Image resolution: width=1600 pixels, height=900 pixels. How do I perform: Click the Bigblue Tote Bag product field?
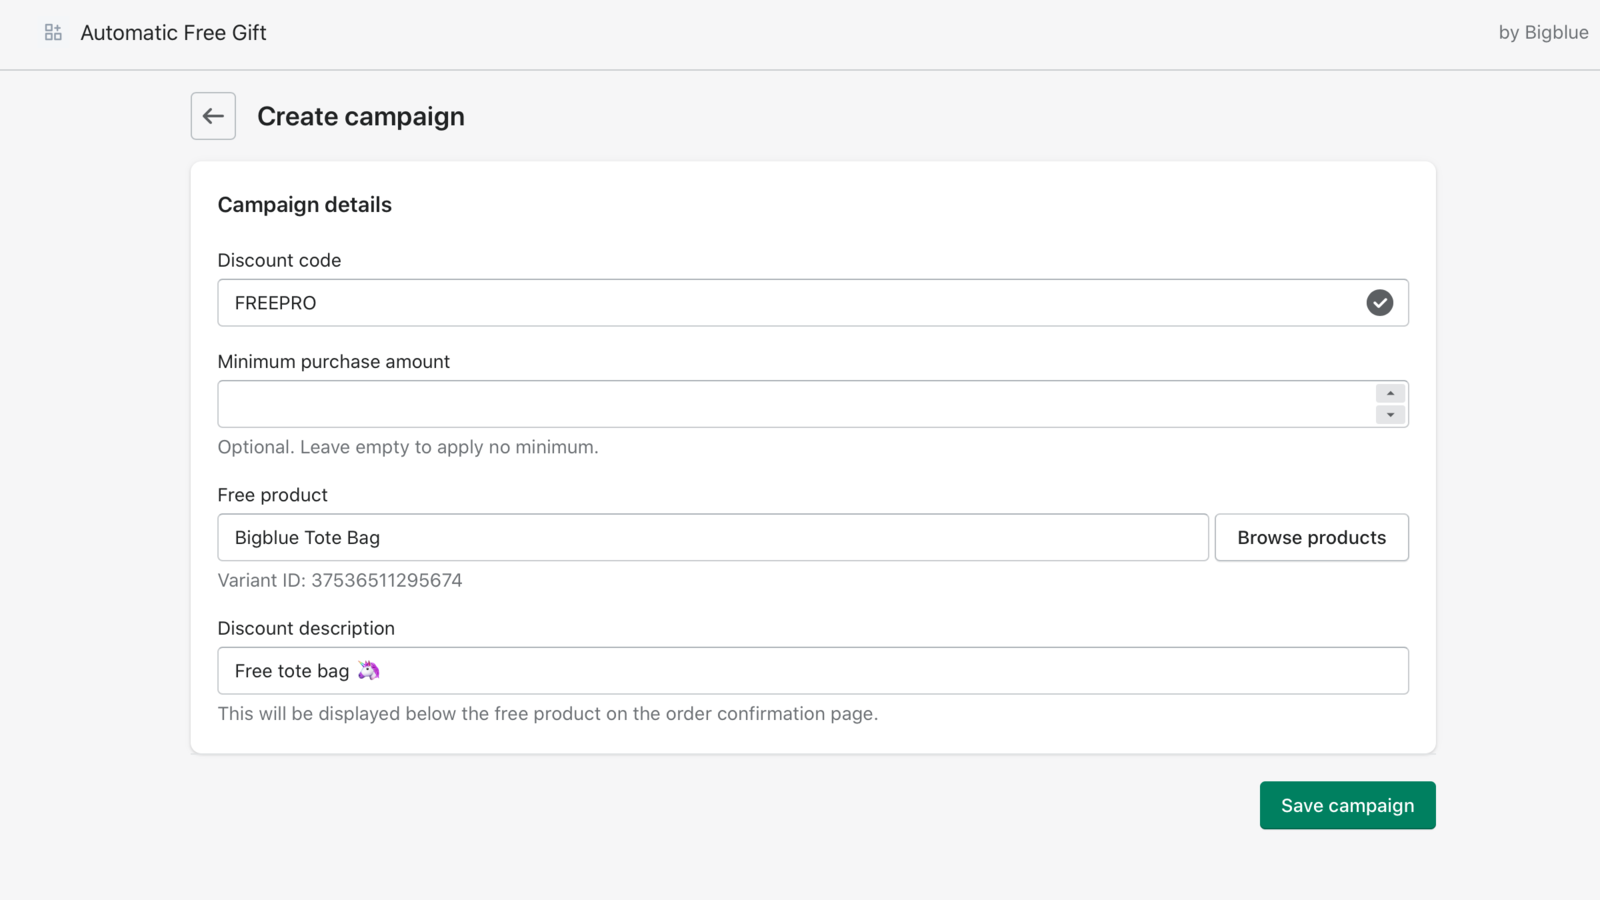pos(700,537)
